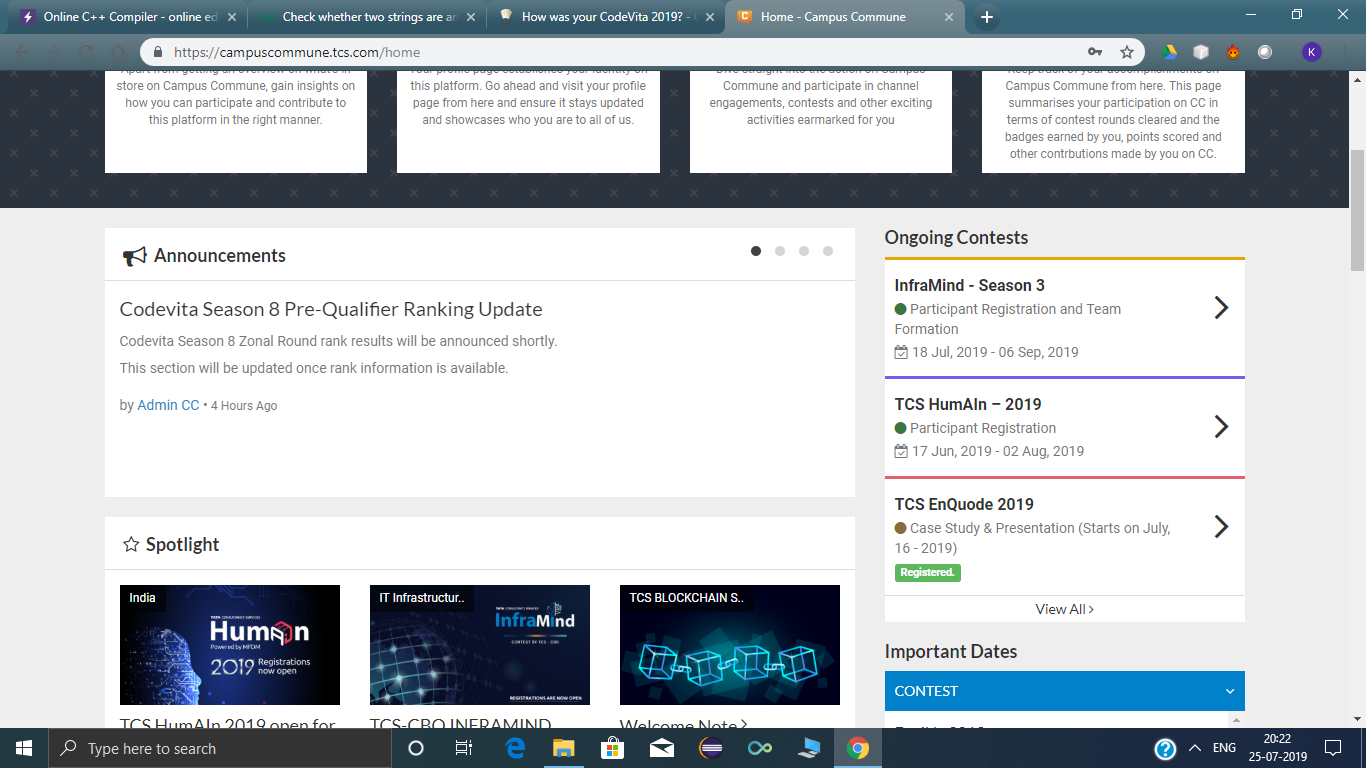The image size is (1366, 768).
Task: Show fourth announcement slide dot
Action: point(828,251)
